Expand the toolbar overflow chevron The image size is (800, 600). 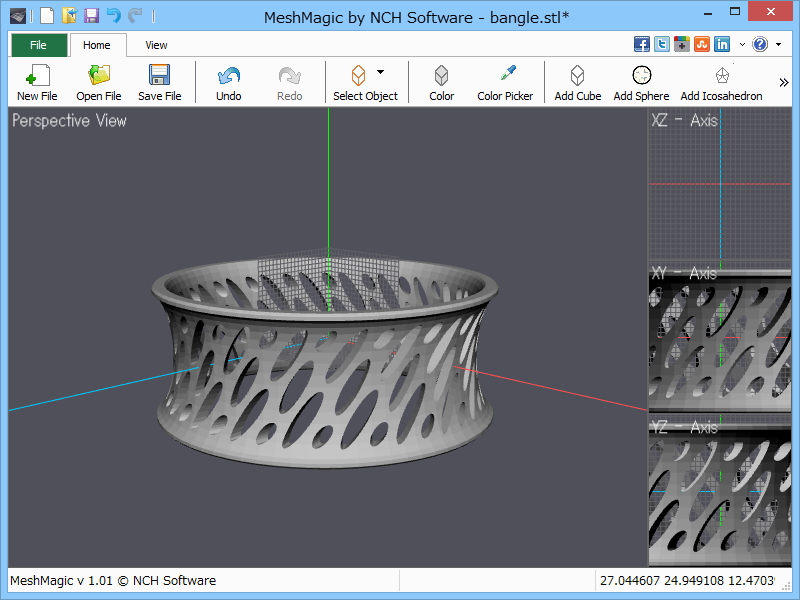(x=784, y=82)
